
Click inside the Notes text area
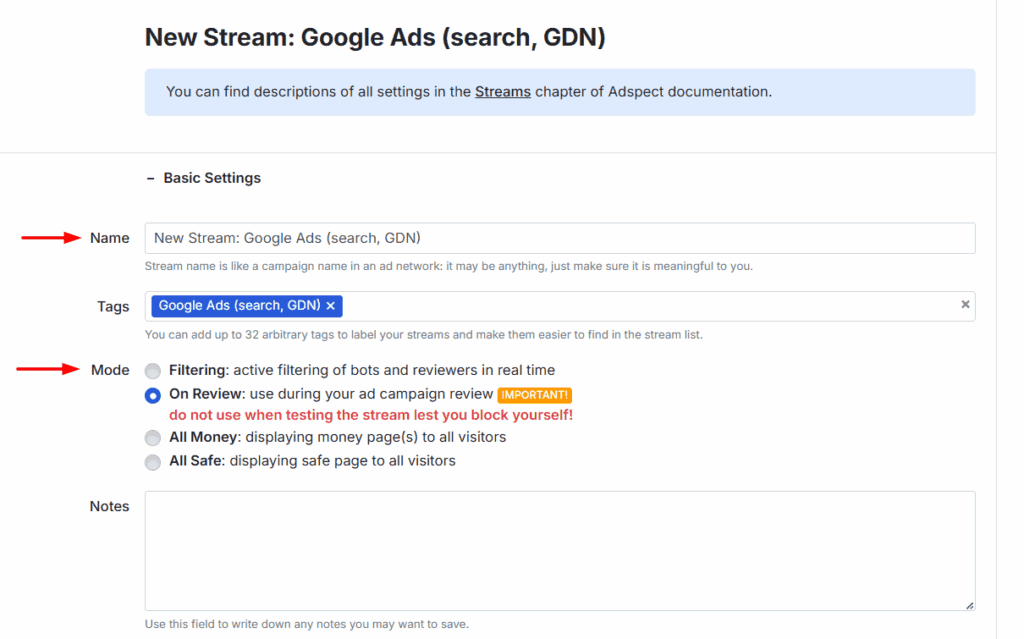(x=559, y=550)
